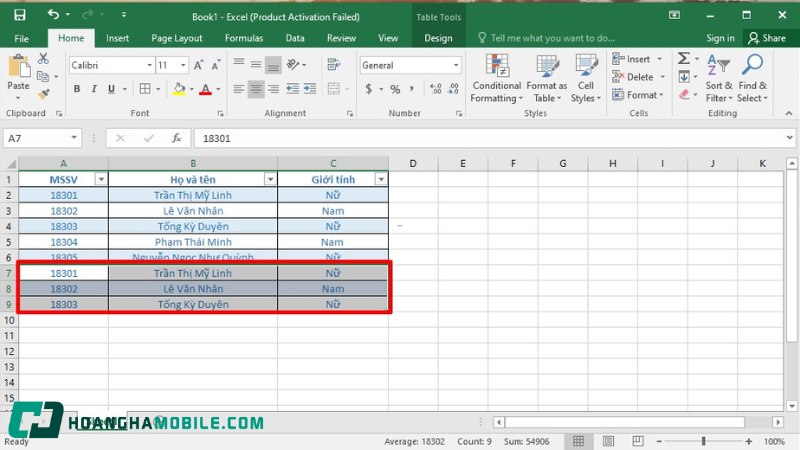
Task: Apply Comma Style number format
Action: point(411,89)
